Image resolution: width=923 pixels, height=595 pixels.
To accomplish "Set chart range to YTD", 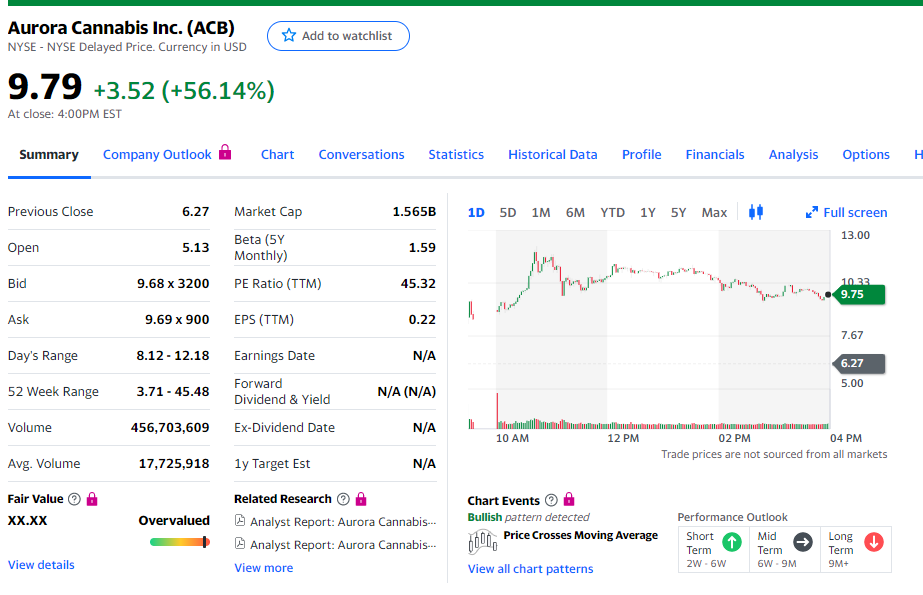I will click(612, 212).
